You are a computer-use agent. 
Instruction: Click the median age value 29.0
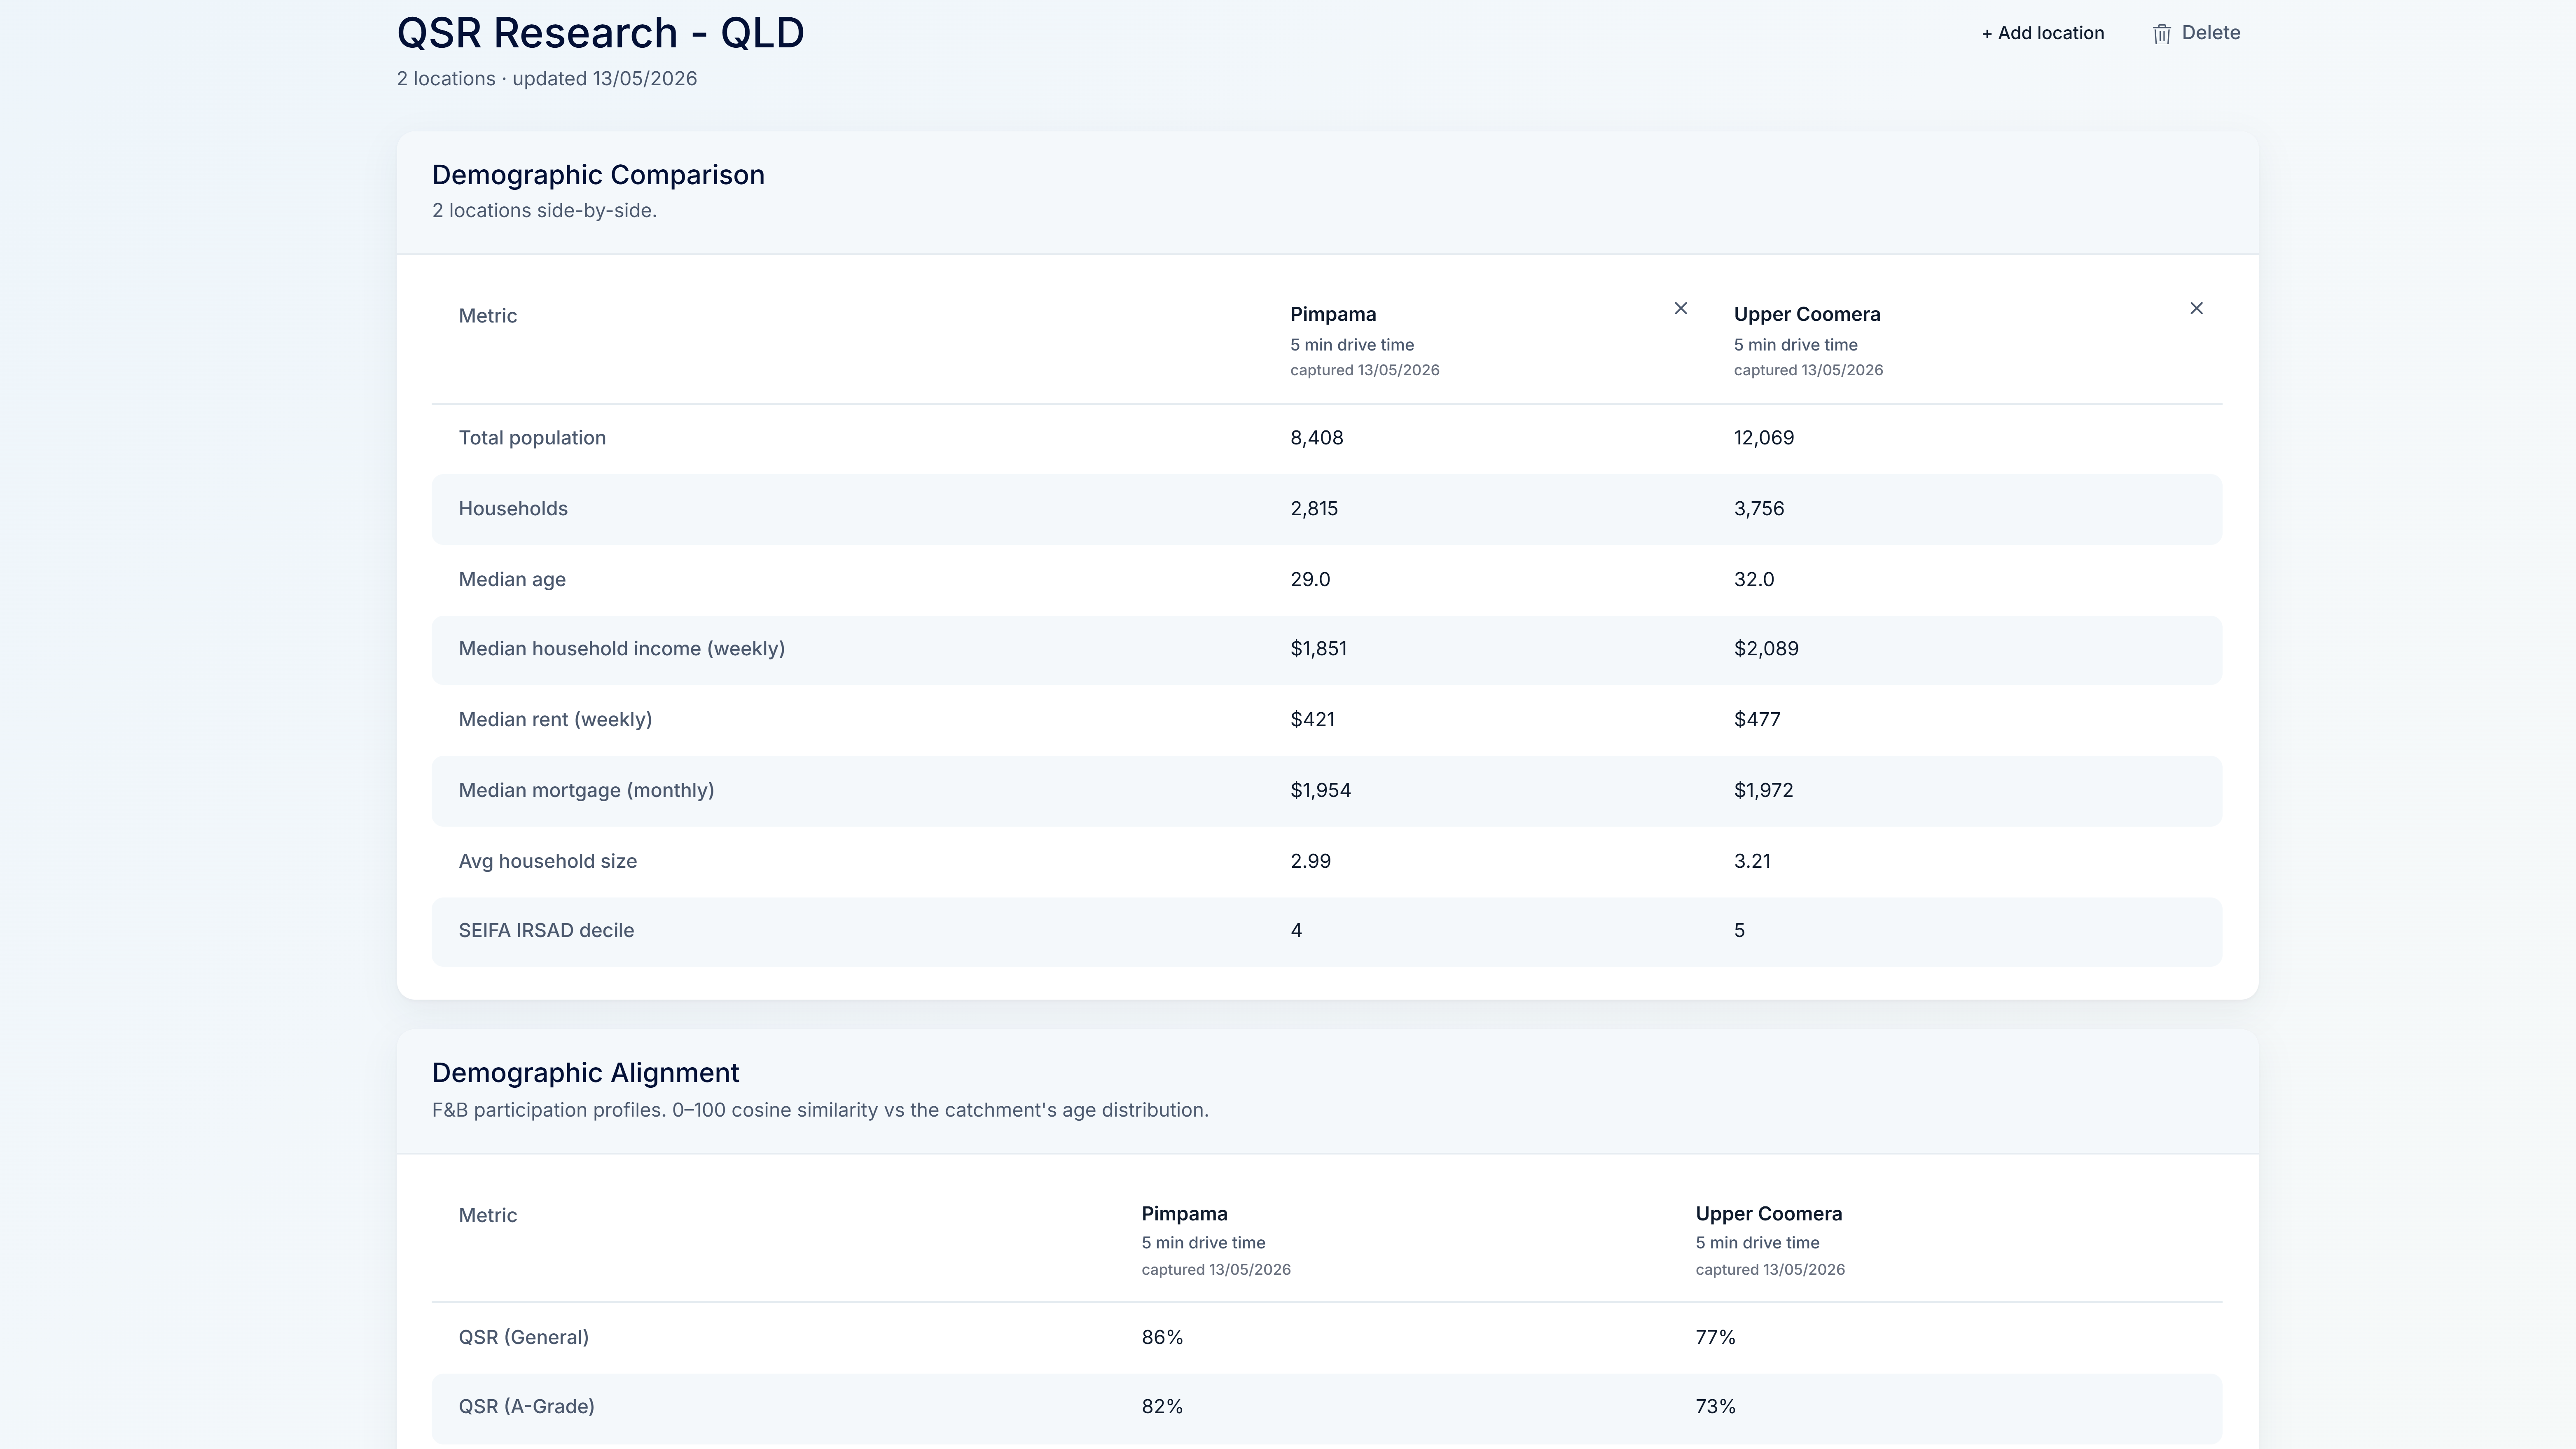pyautogui.click(x=1310, y=580)
